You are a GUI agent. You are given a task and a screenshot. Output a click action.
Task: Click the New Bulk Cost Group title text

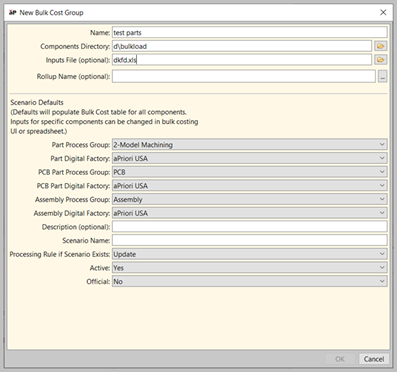[x=51, y=13]
